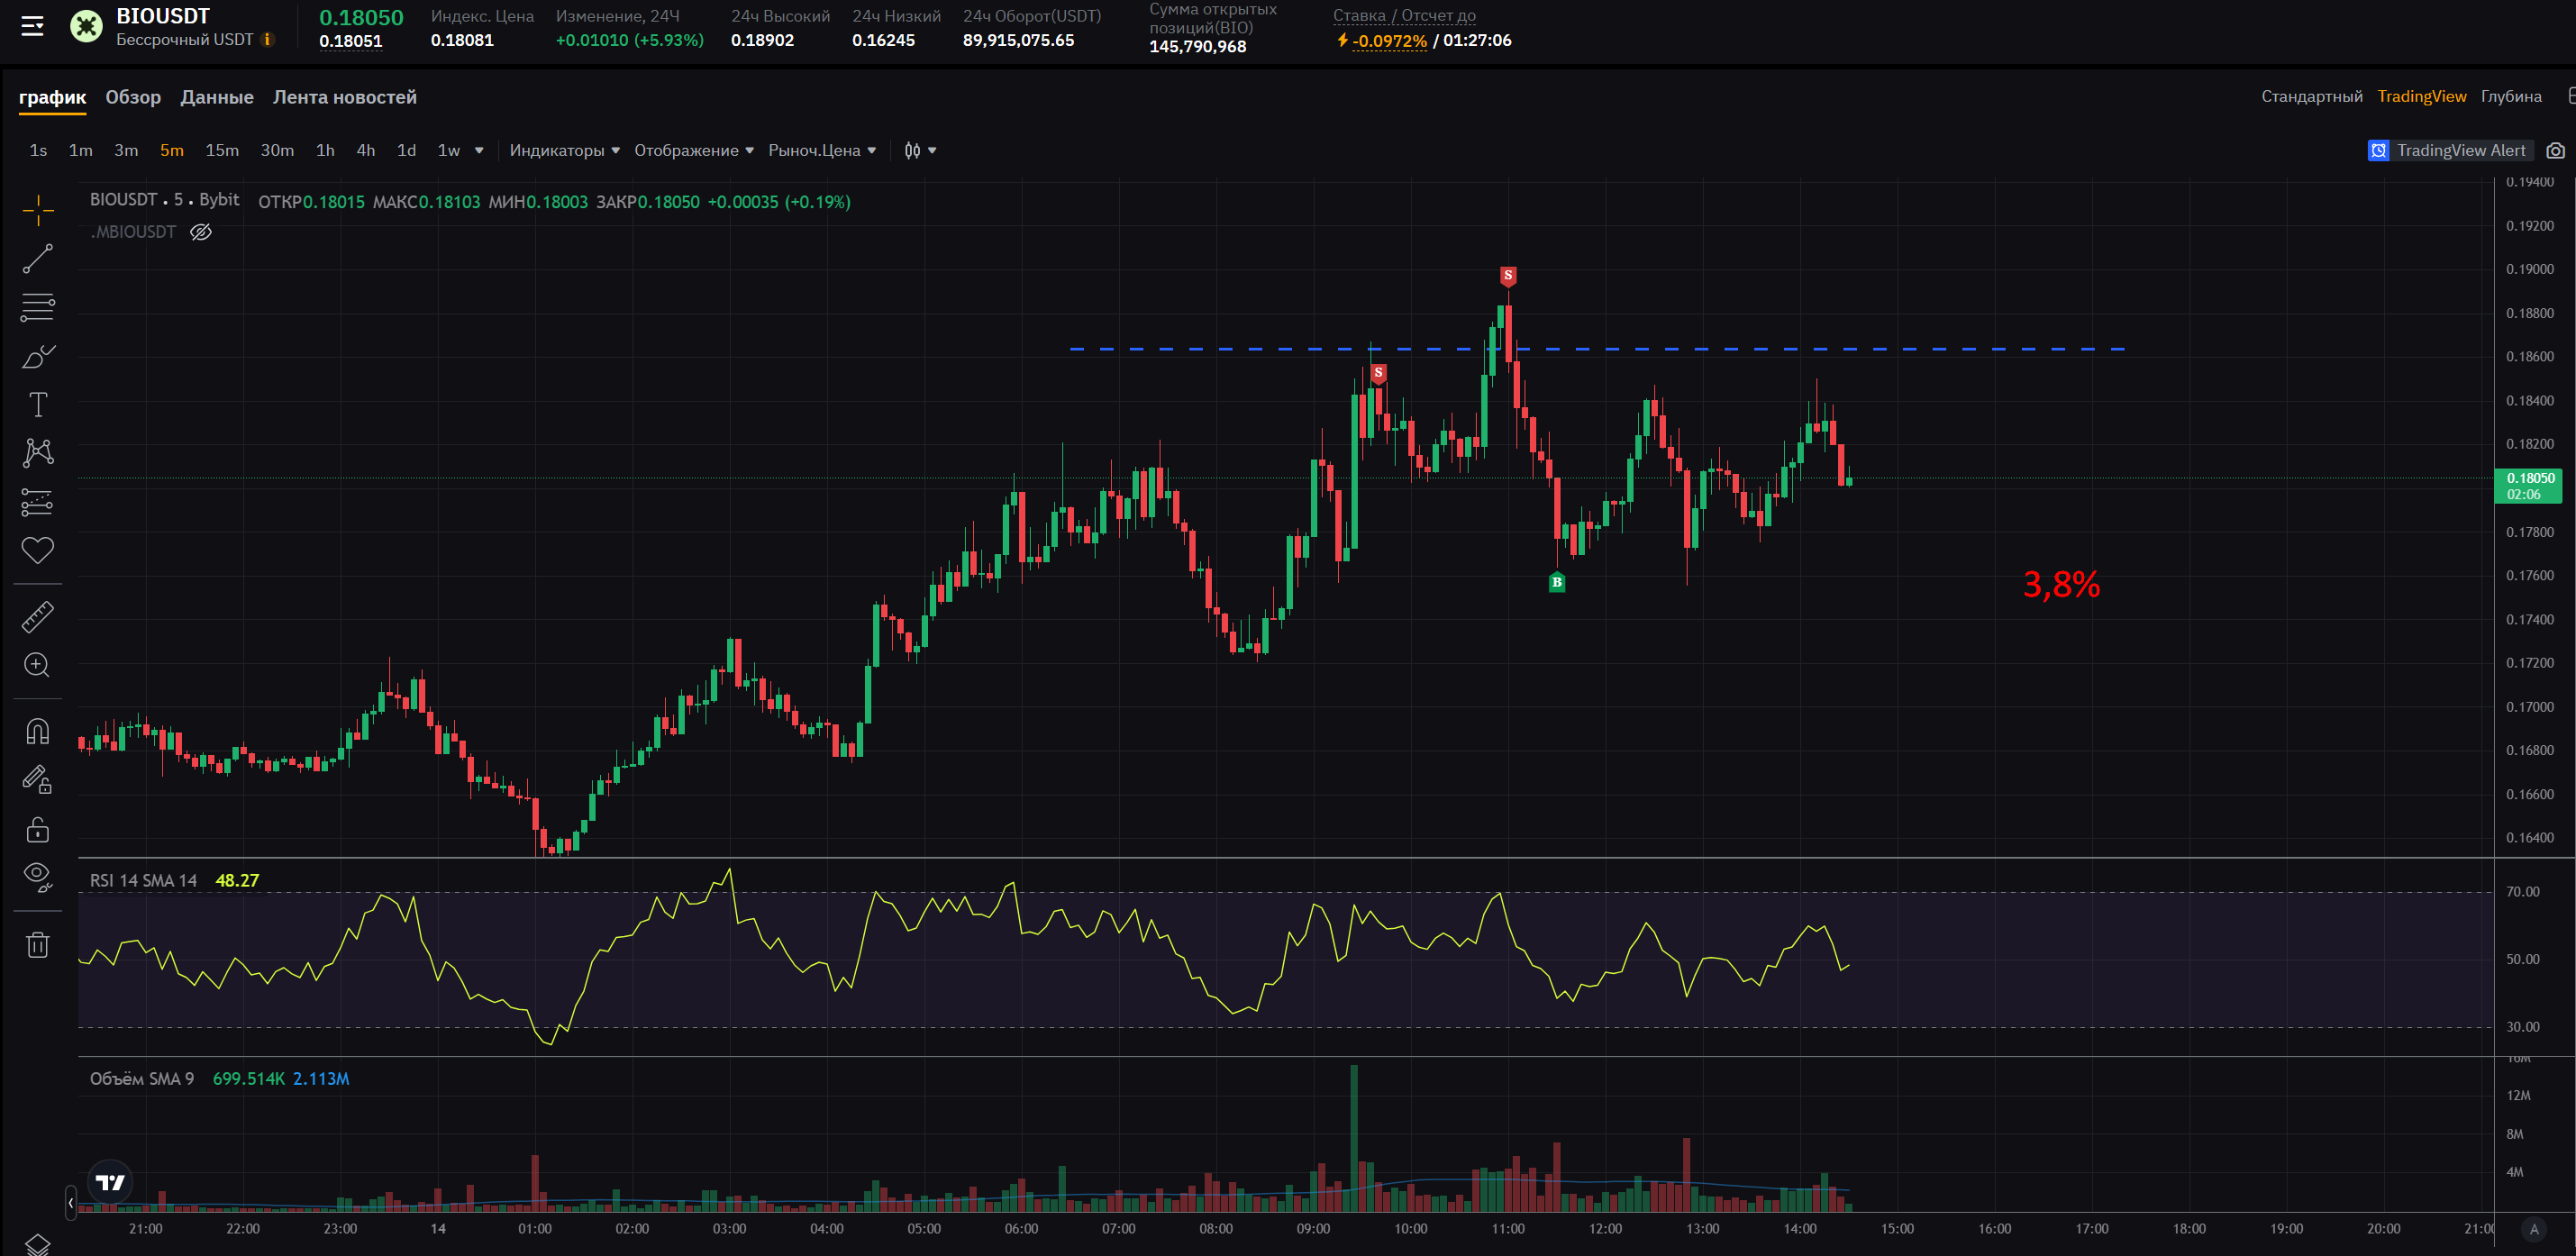Image resolution: width=2576 pixels, height=1256 pixels.
Task: Toggle lock all drawings padlock
Action: pos(38,830)
